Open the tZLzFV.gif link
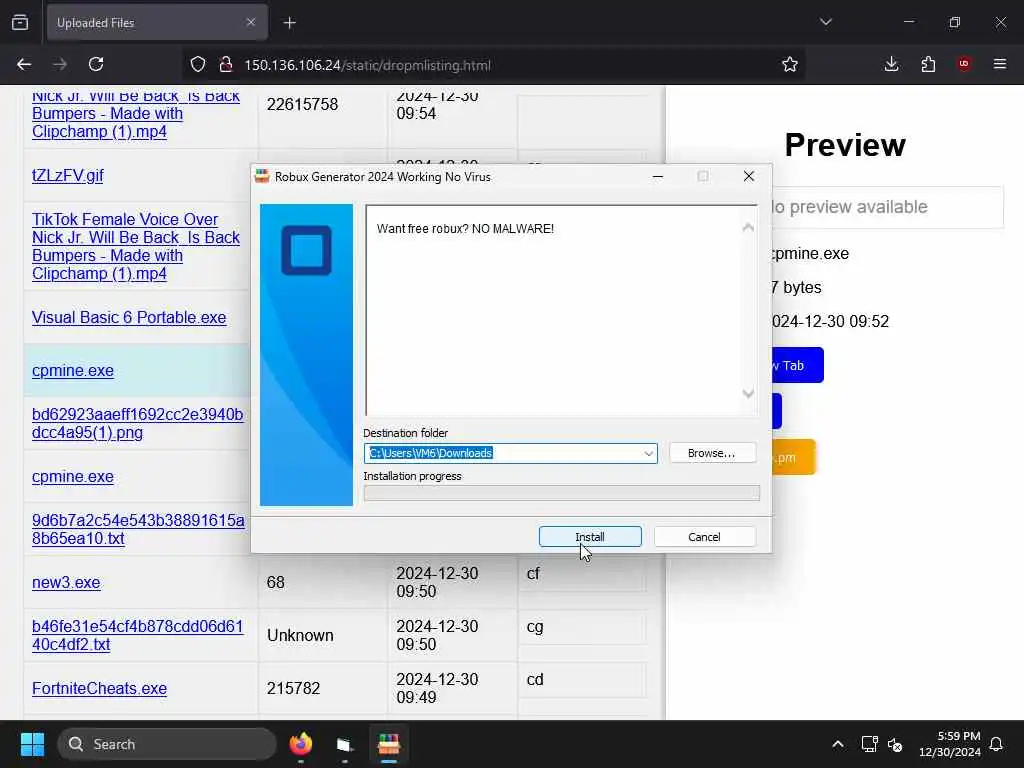 pos(68,176)
